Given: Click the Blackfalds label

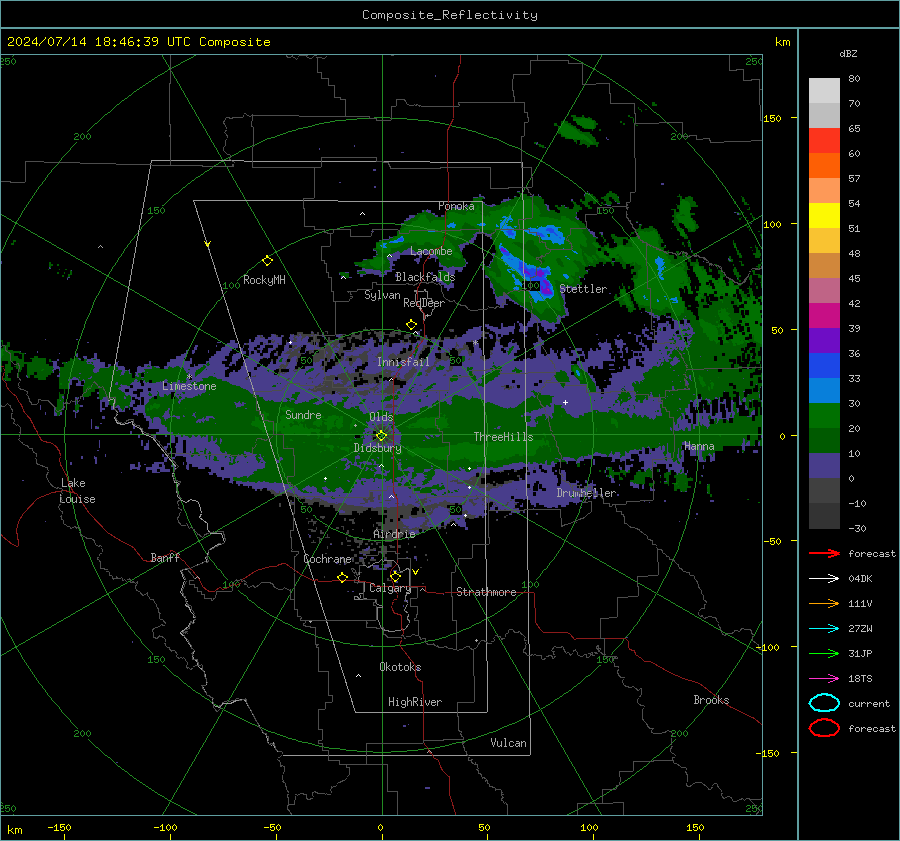Looking at the screenshot, I should (425, 277).
